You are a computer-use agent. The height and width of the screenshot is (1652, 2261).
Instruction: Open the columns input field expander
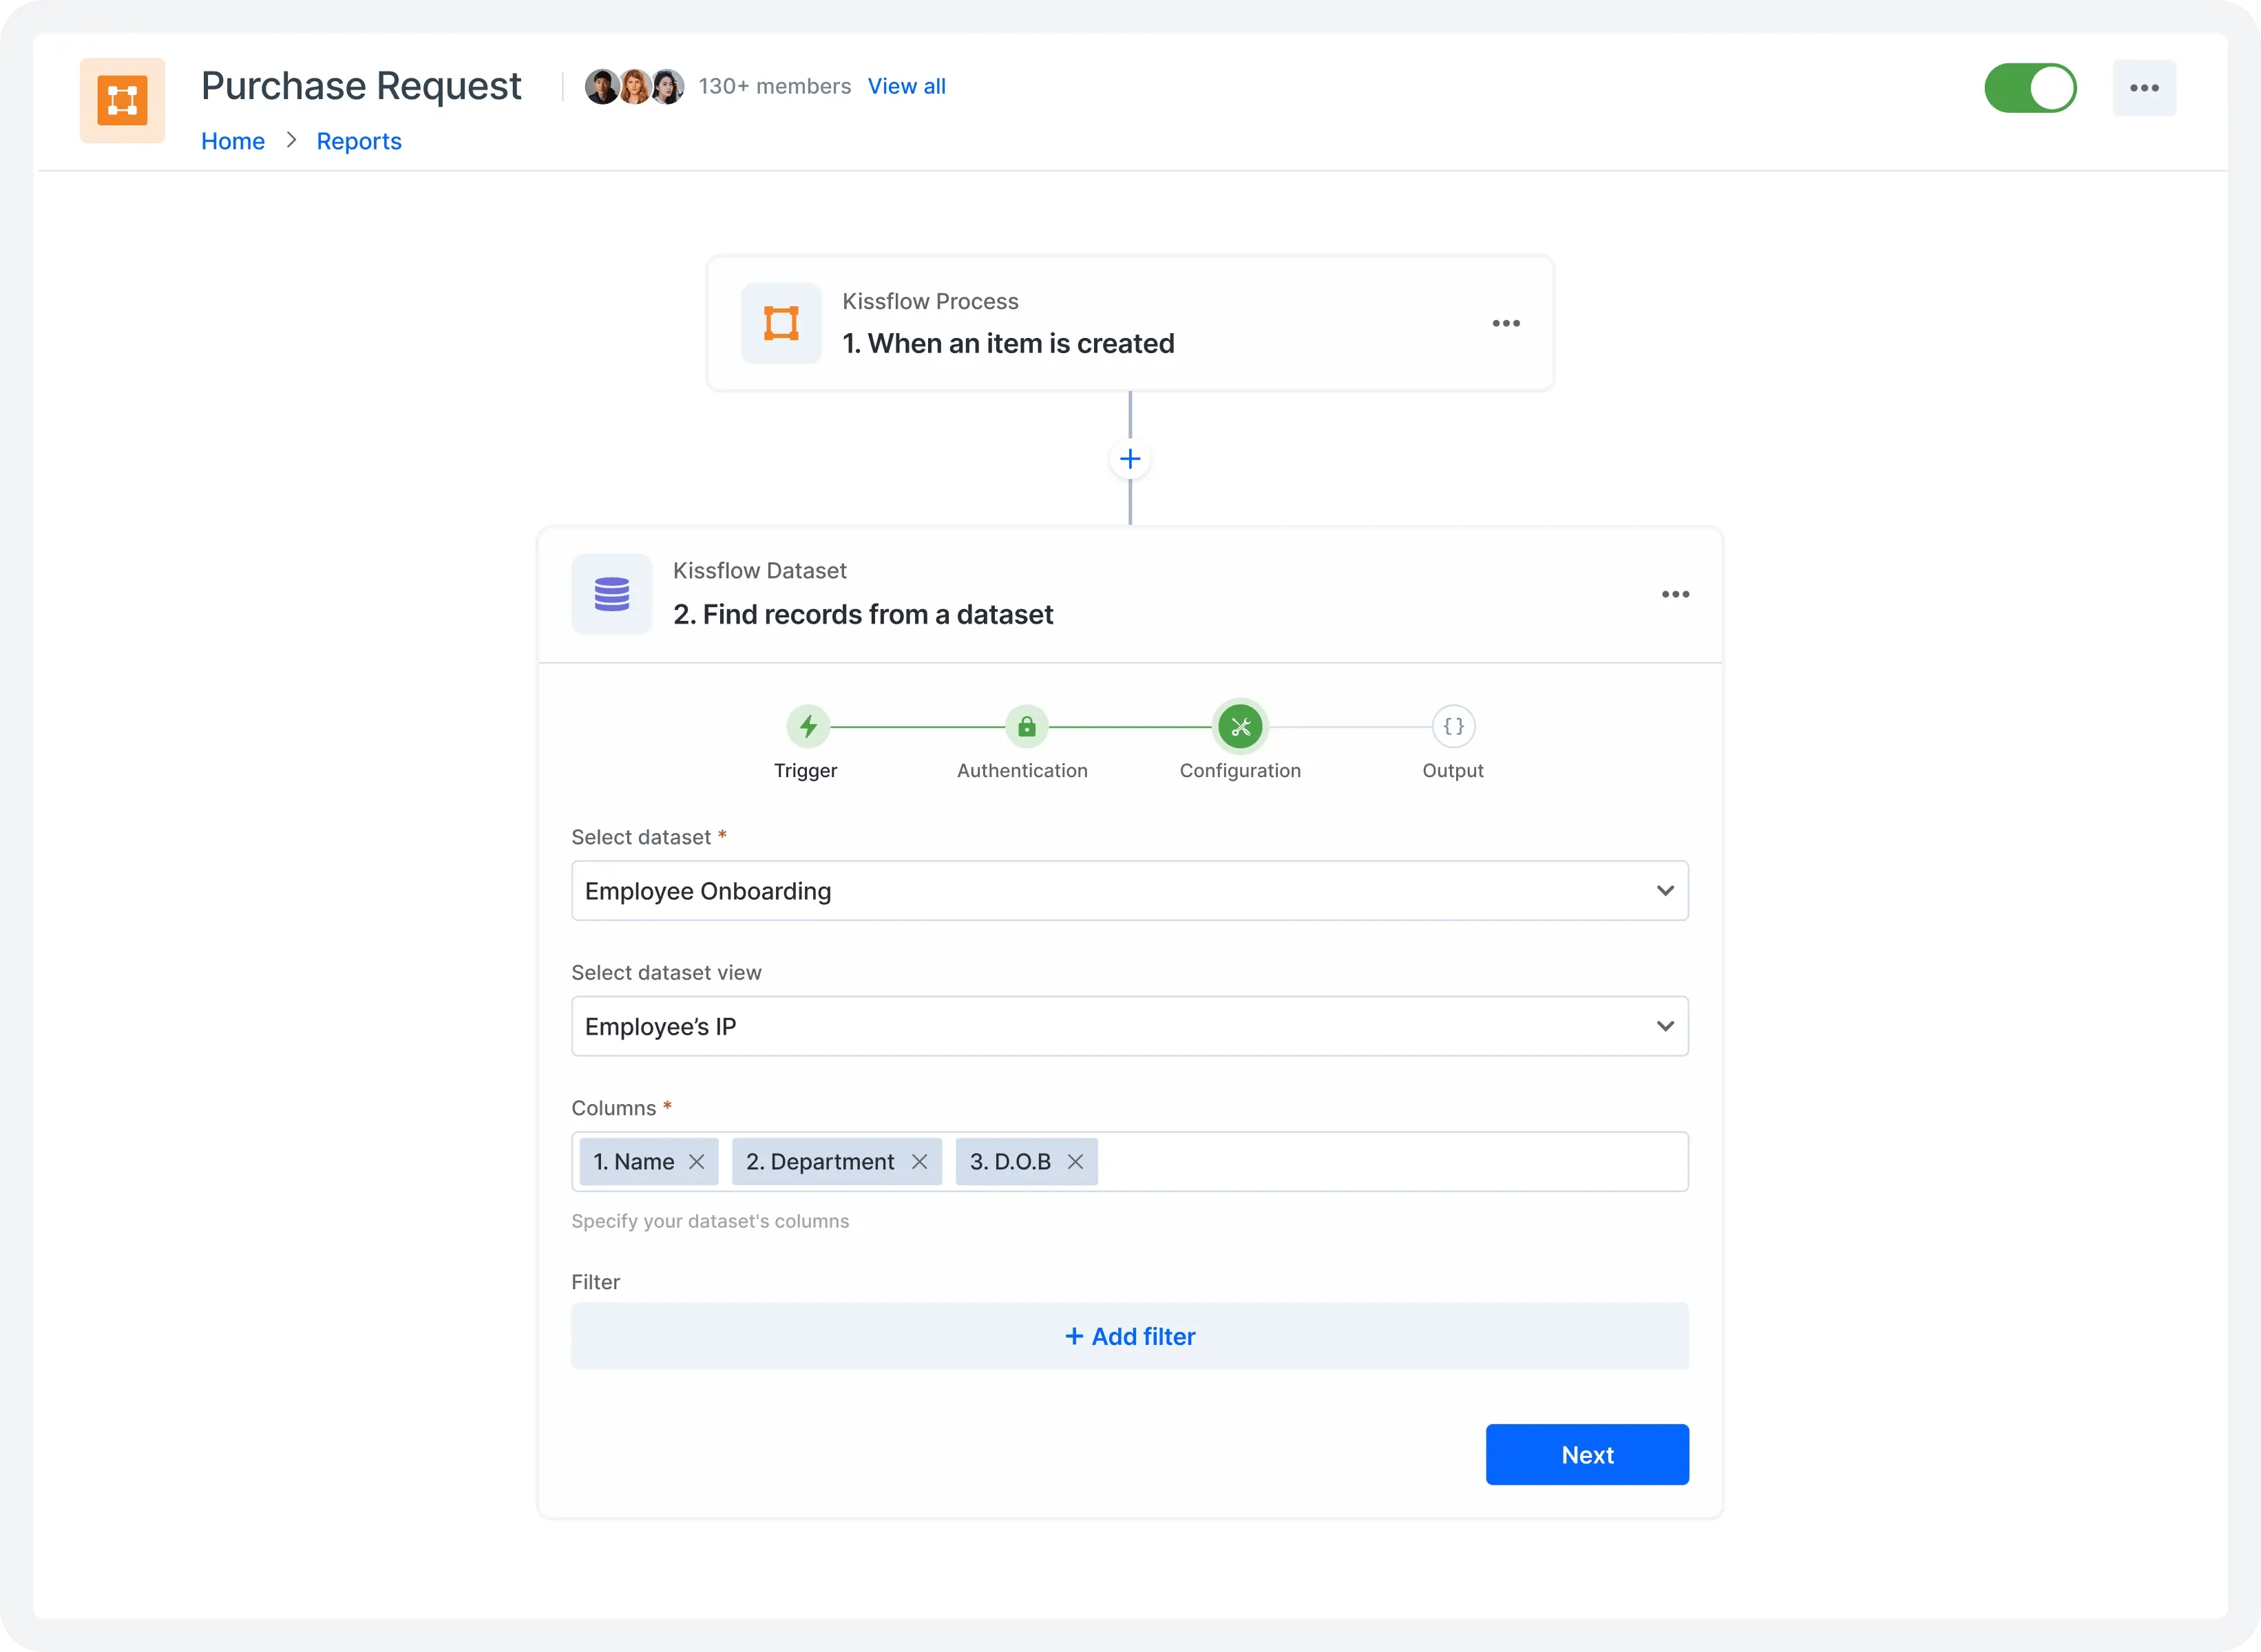point(1387,1161)
